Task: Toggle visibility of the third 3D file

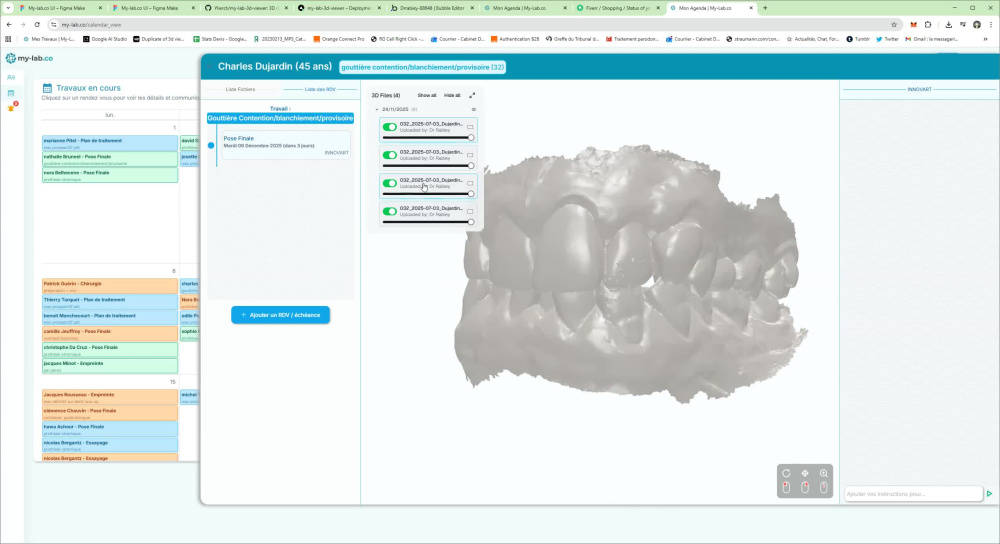Action: (389, 183)
